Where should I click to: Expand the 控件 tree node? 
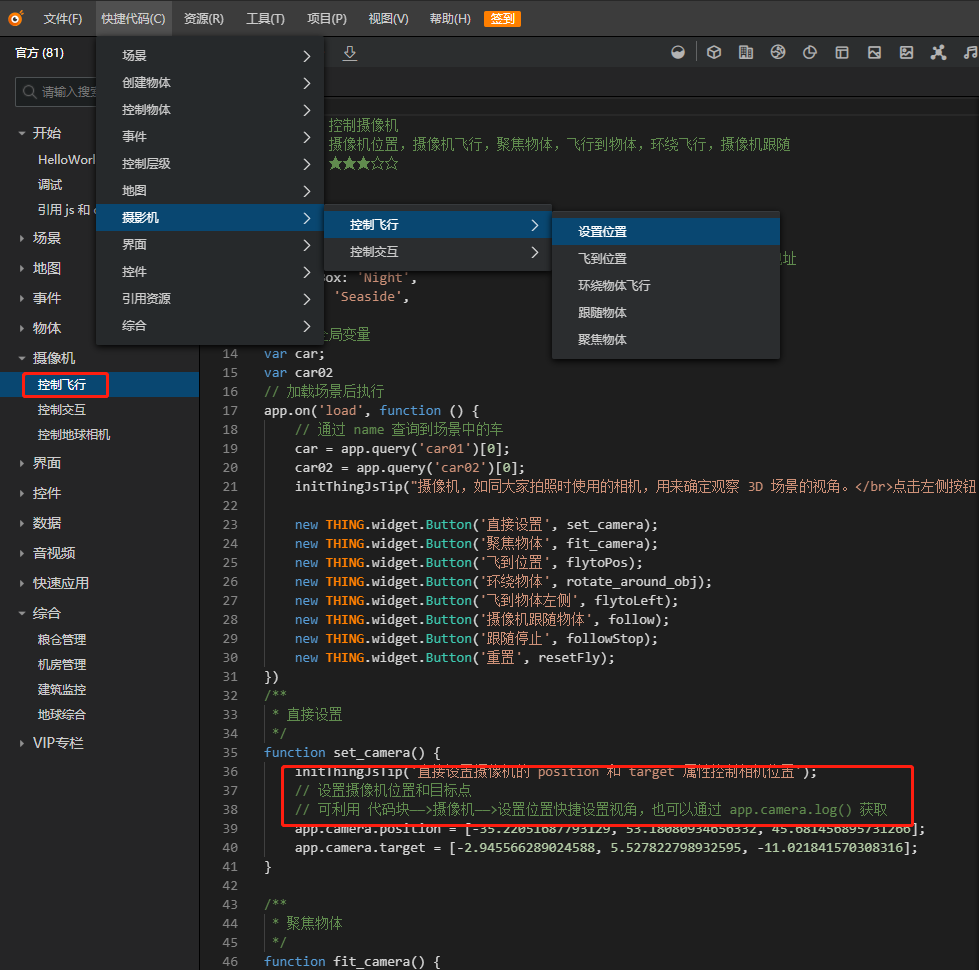[x=22, y=493]
